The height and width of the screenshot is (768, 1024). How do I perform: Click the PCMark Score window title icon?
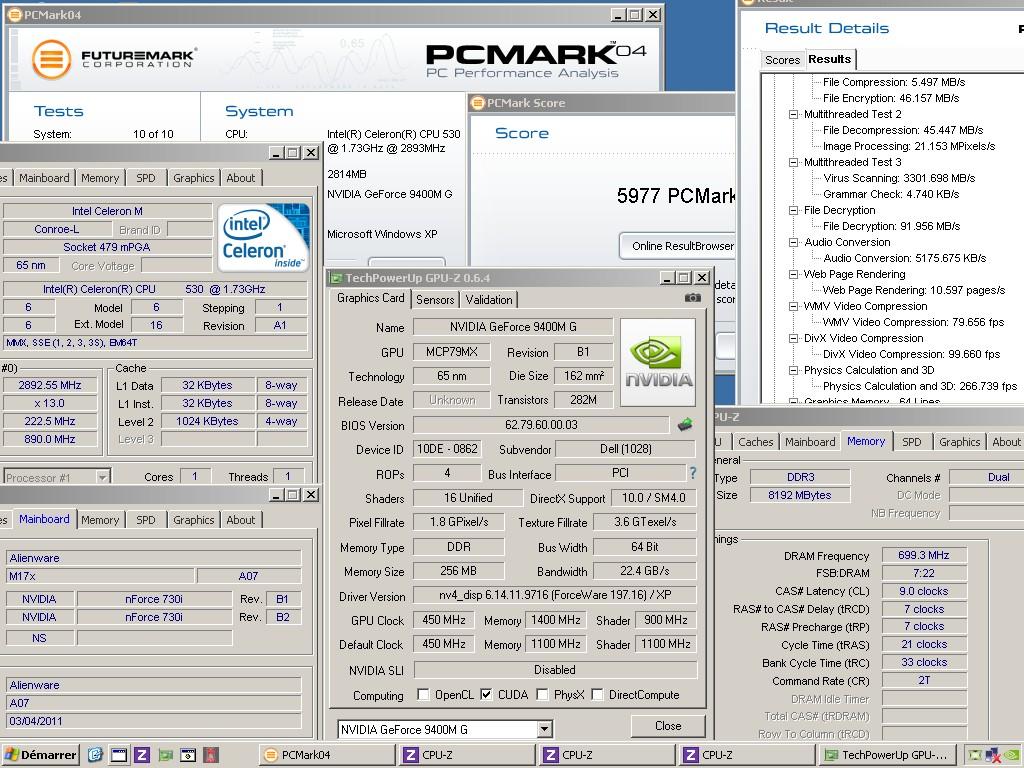pyautogui.click(x=478, y=103)
